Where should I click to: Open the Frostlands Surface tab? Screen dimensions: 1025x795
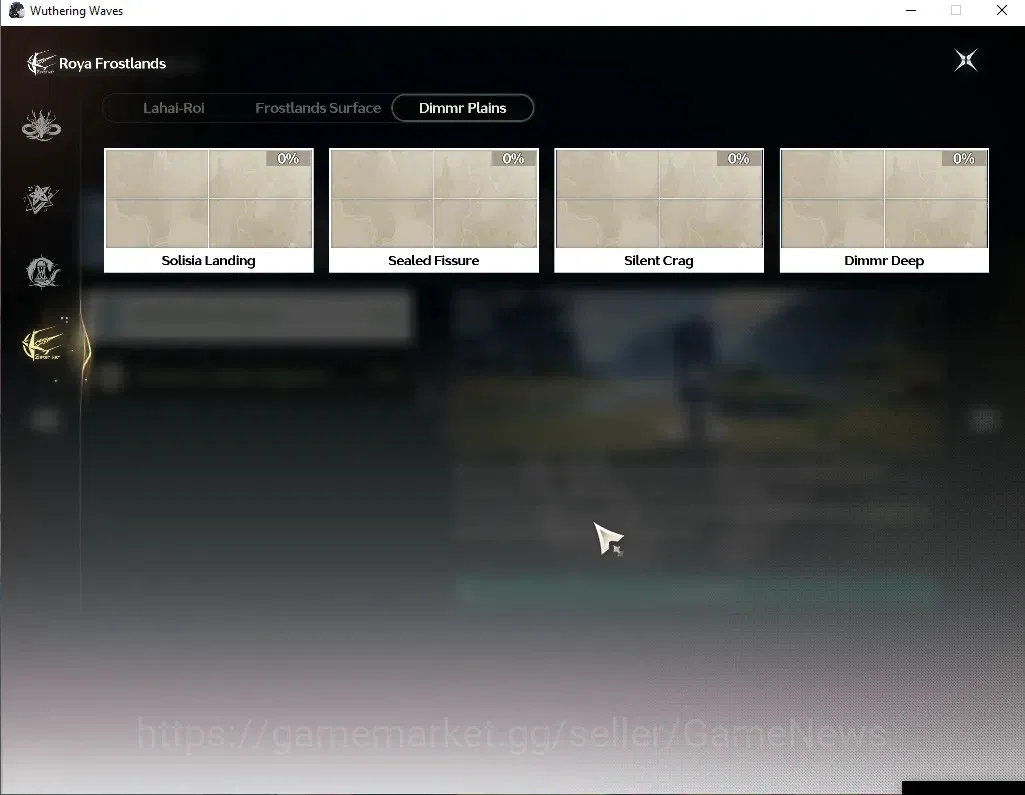pos(318,108)
